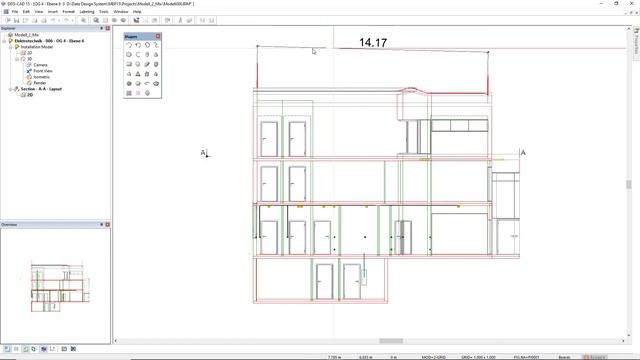Open the Window menu
The width and height of the screenshot is (640, 360).
(121, 12)
